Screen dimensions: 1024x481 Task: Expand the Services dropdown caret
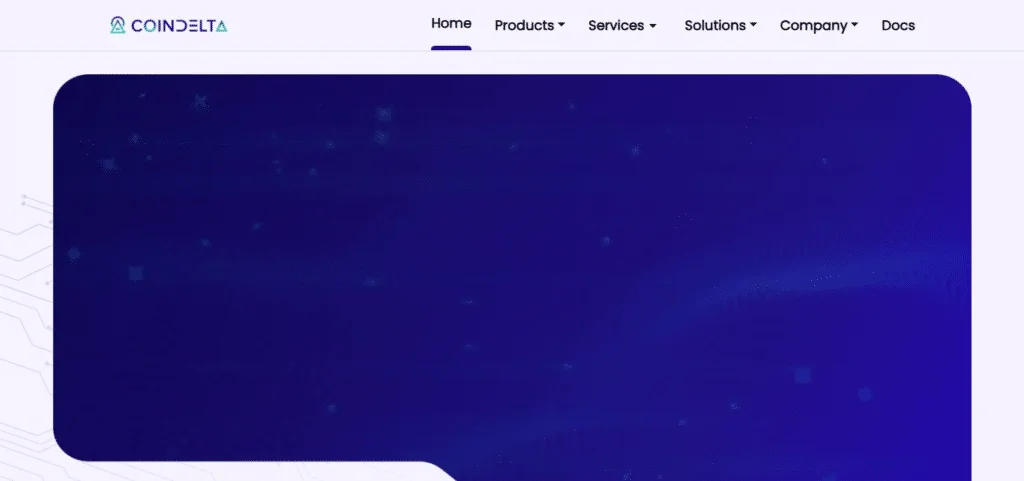point(653,25)
